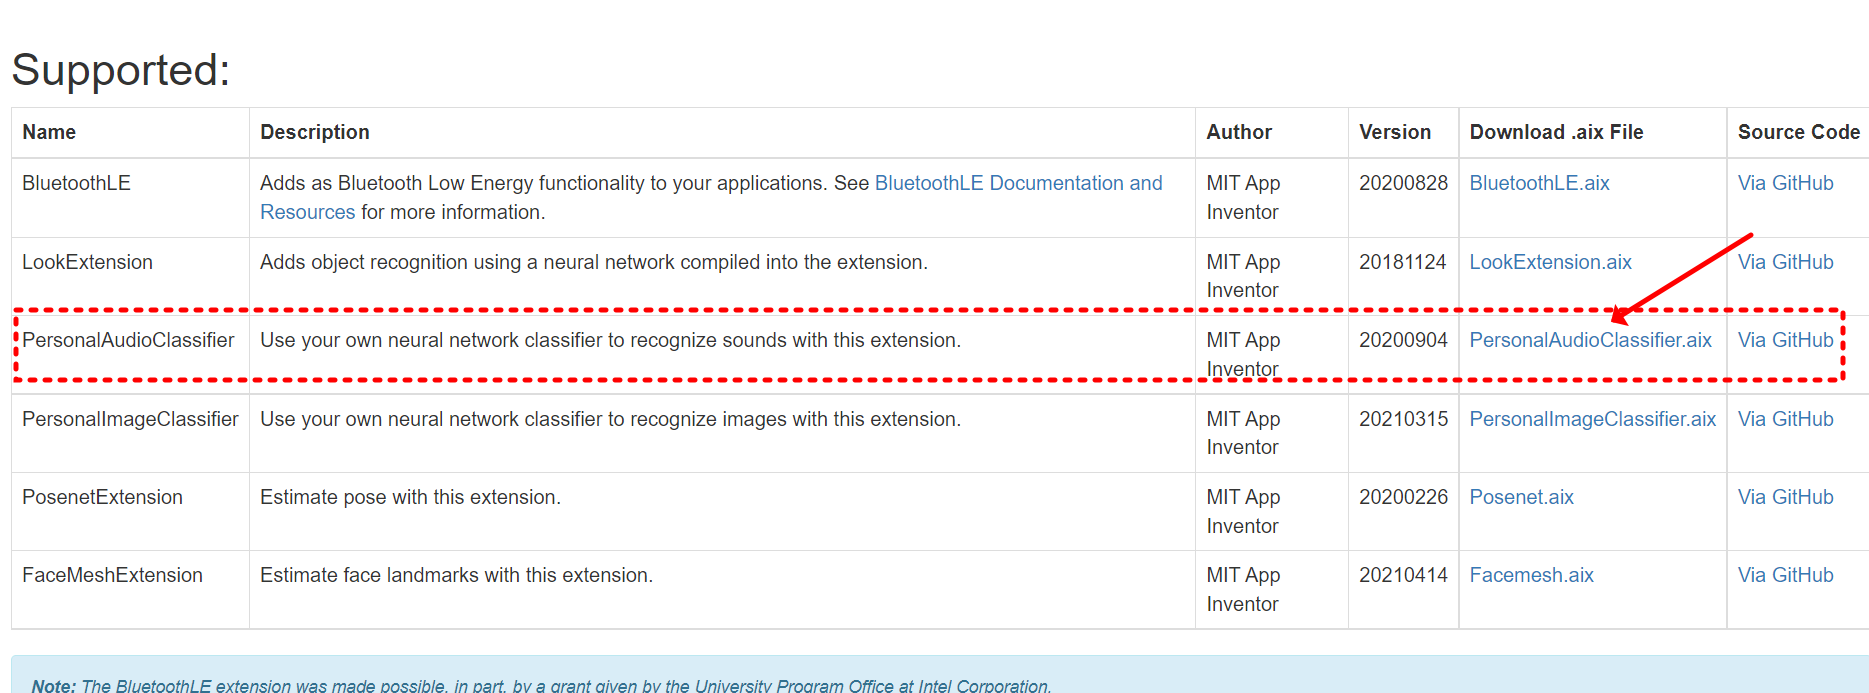Open the BluetoothLE Documentation and Resources link
This screenshot has height=693, width=1869.
(1018, 184)
